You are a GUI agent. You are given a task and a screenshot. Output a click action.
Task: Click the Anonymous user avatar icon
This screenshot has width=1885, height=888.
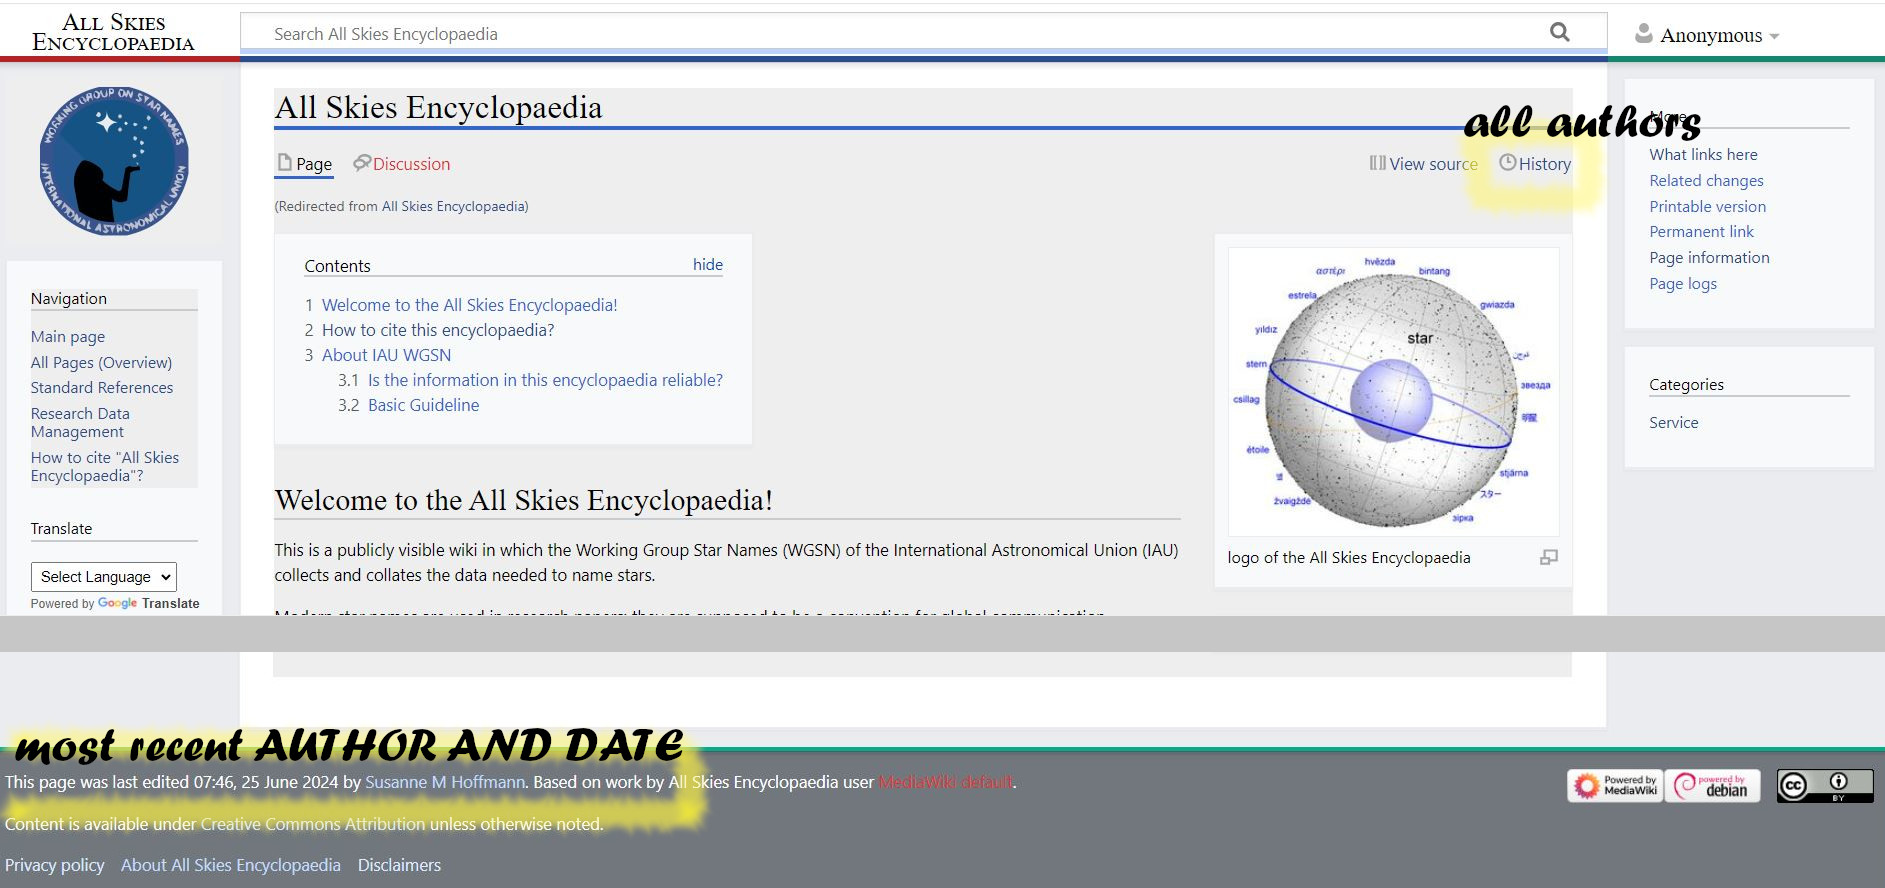click(x=1643, y=34)
